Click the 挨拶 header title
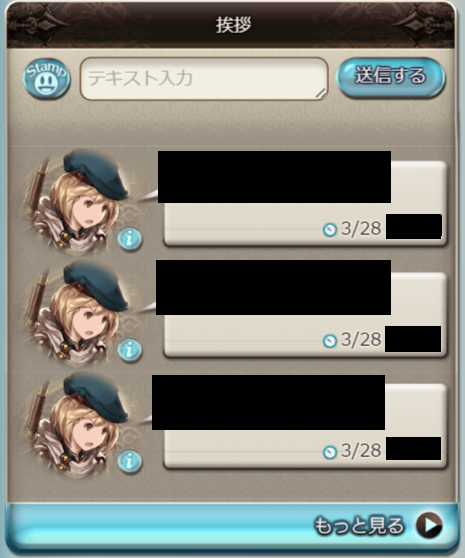The width and height of the screenshot is (465, 558). [233, 25]
